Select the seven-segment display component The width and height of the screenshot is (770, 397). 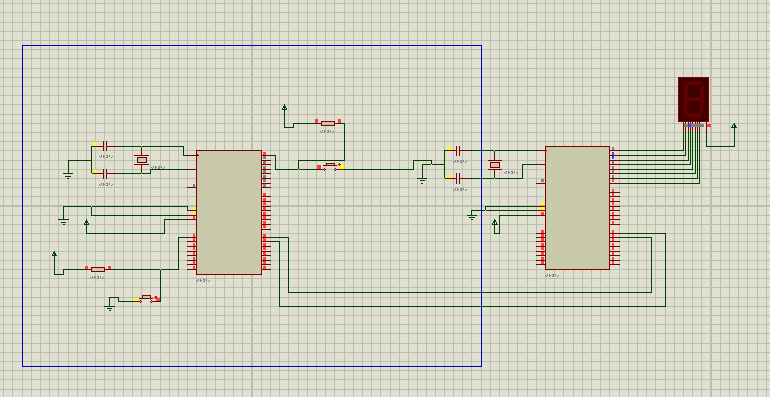tap(693, 100)
